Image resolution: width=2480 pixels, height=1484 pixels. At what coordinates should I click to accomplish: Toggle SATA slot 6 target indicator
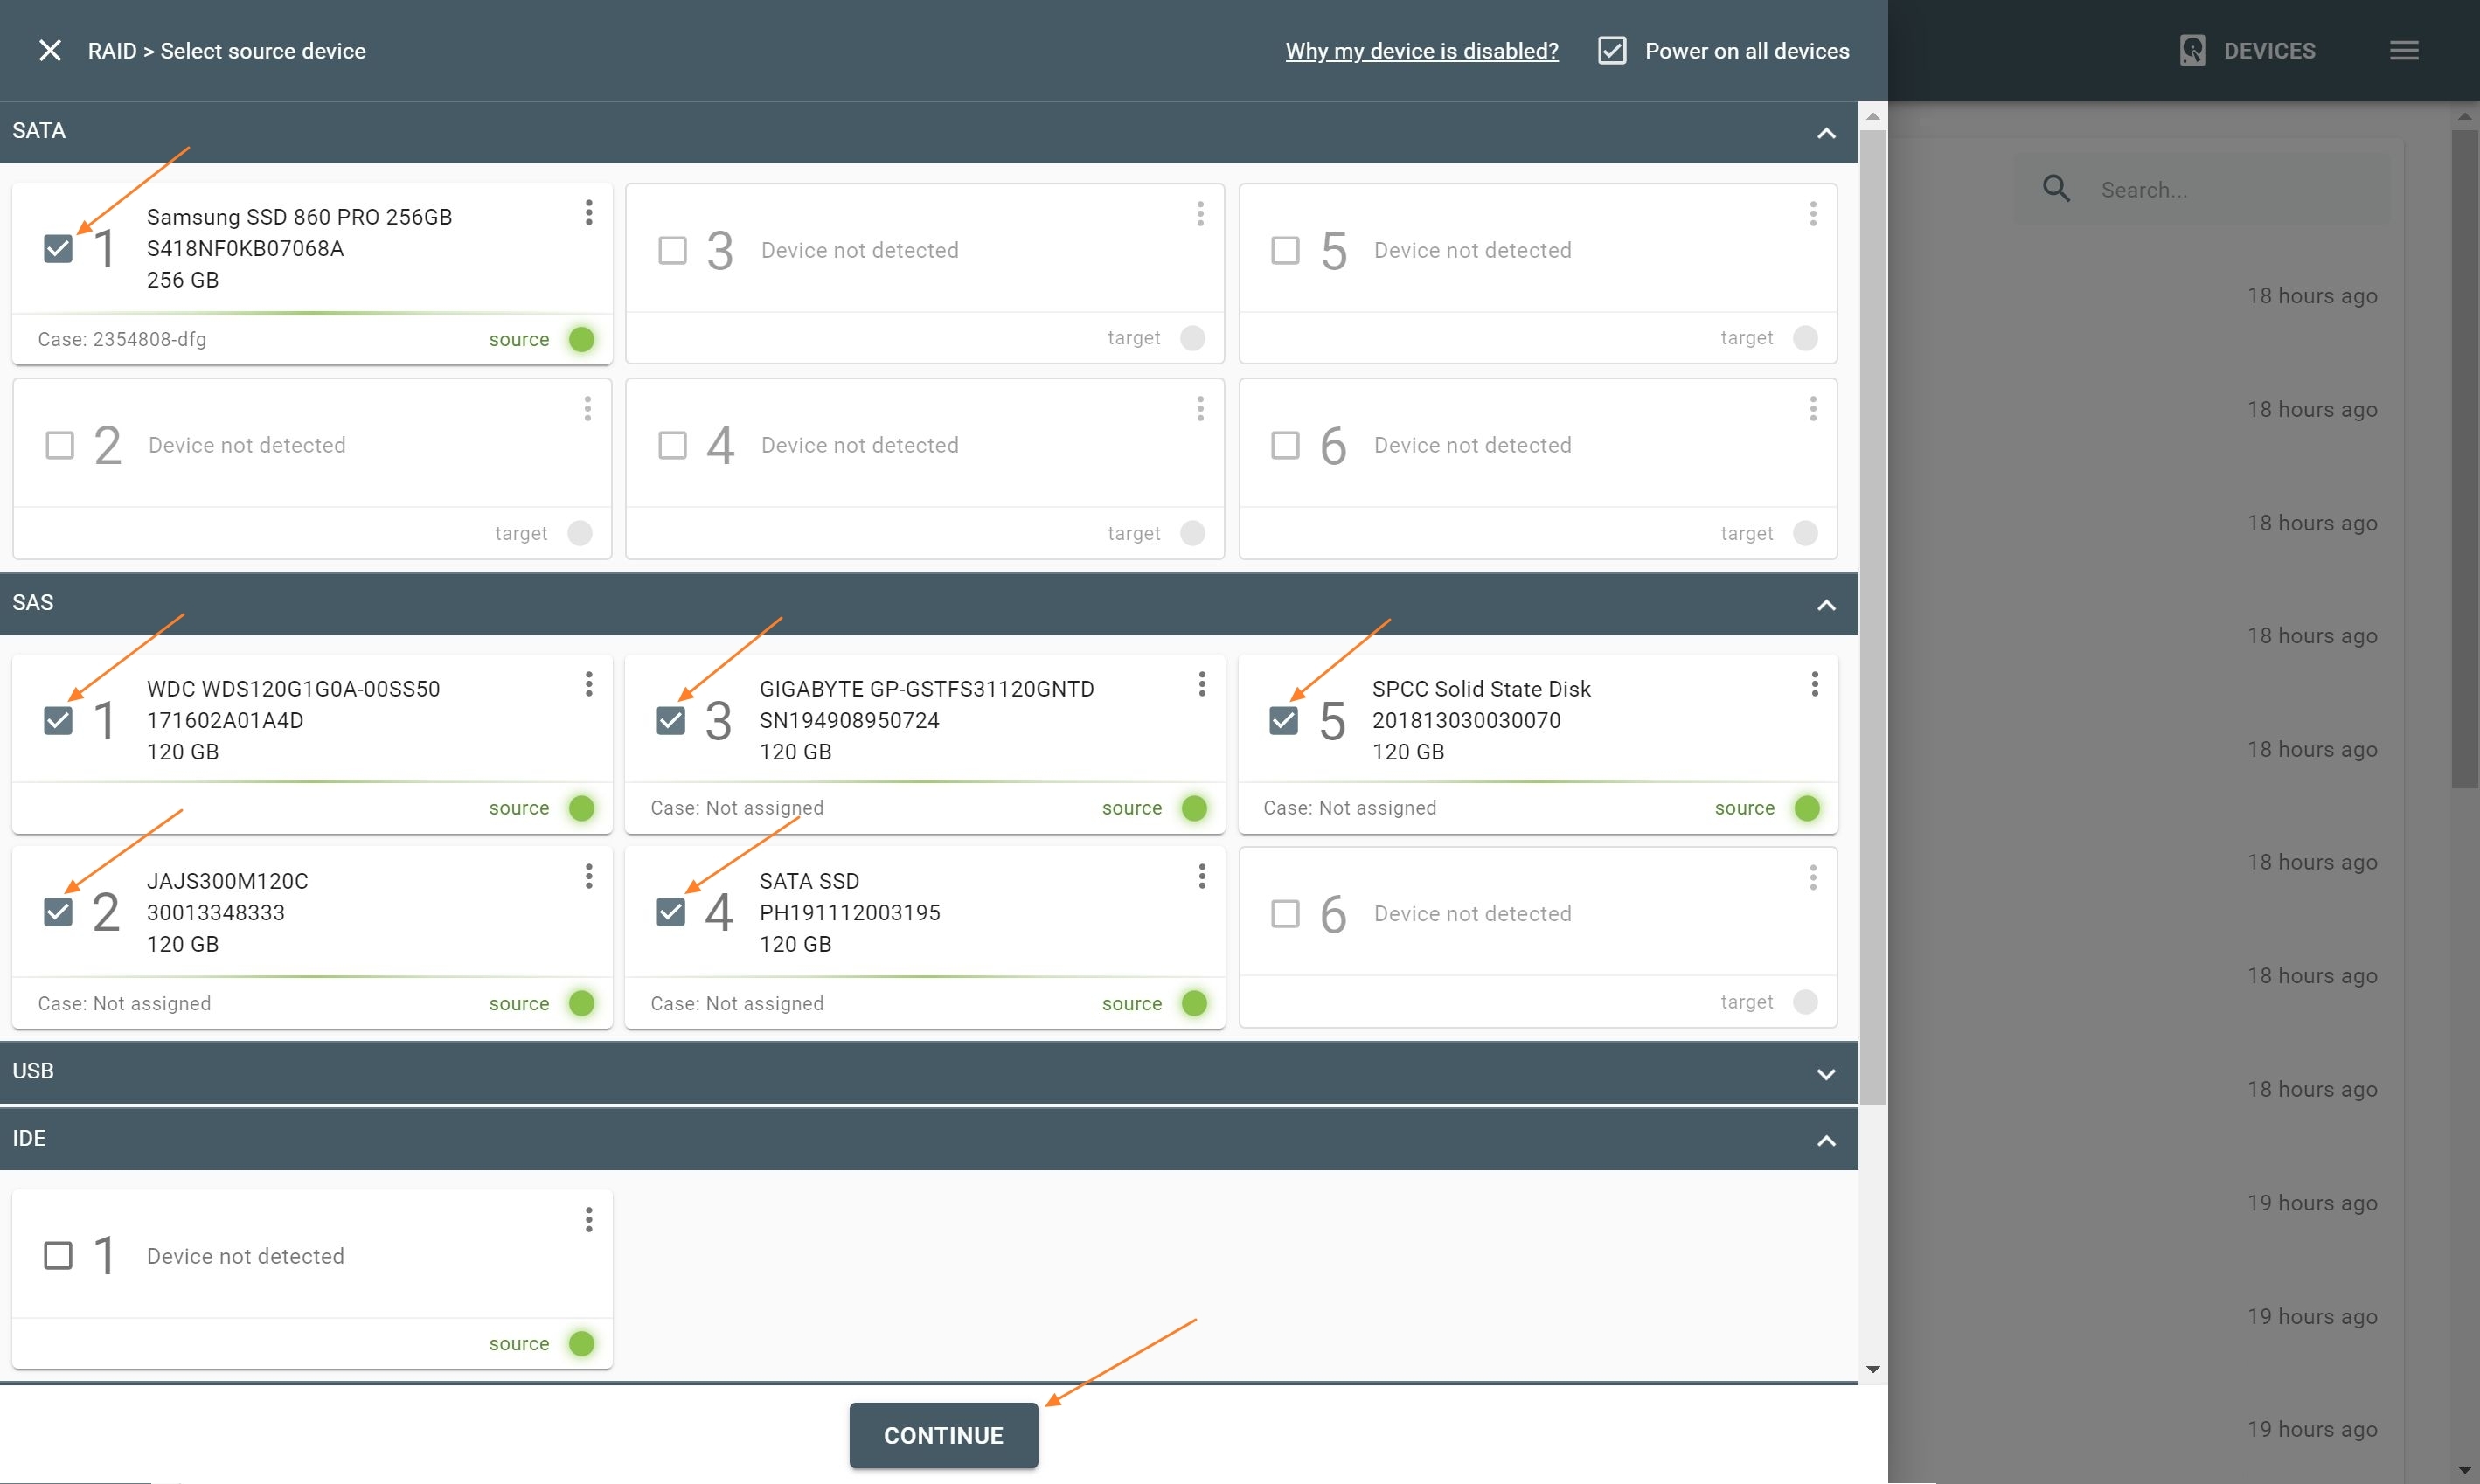(x=1805, y=533)
